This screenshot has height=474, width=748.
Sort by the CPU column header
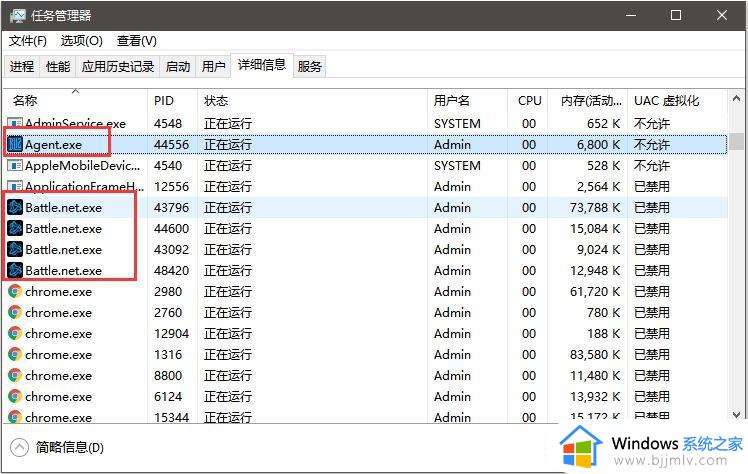(528, 101)
